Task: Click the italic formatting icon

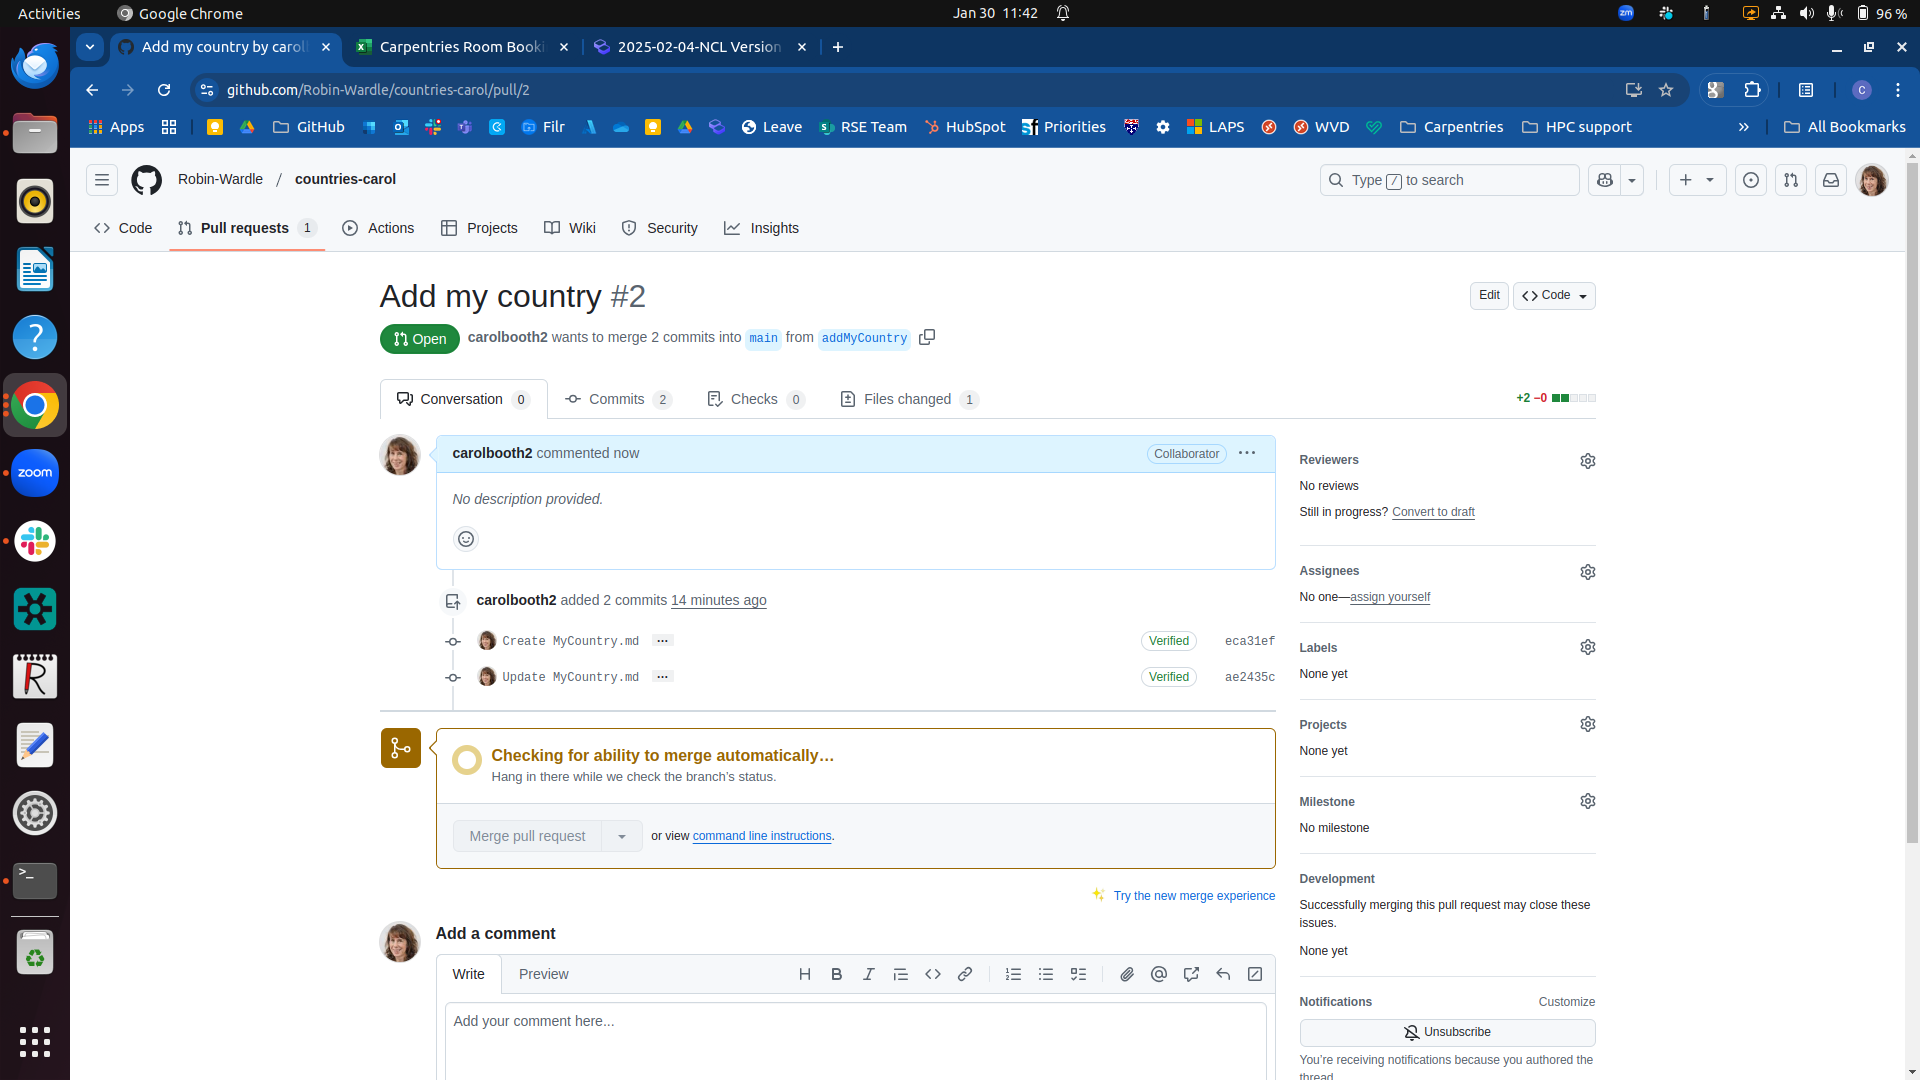Action: point(869,975)
